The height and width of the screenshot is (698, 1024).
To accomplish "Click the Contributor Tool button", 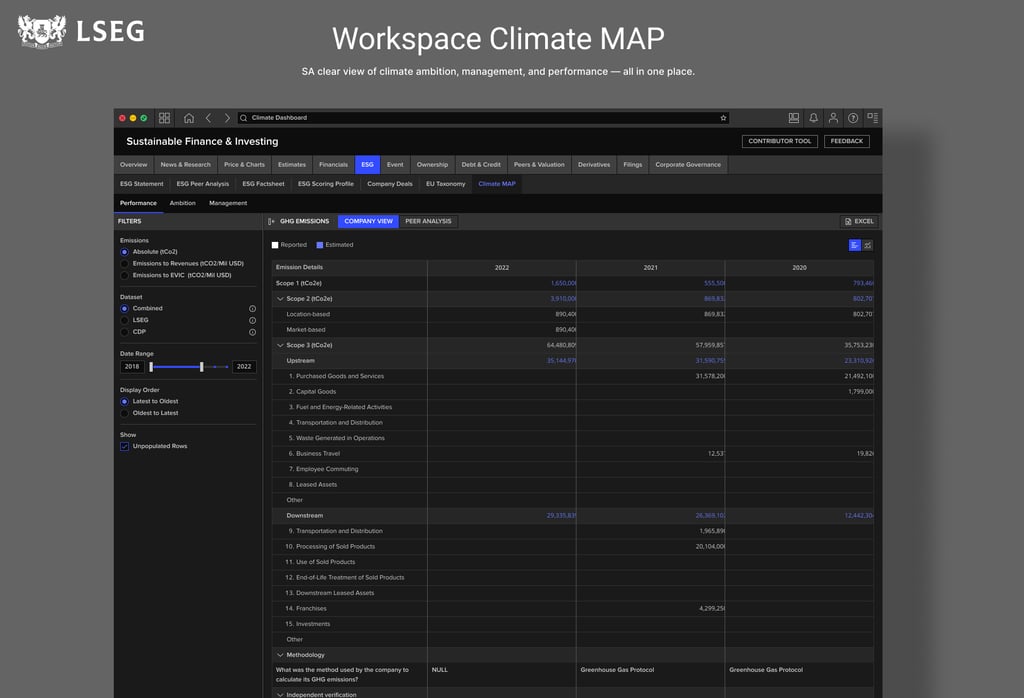I will pyautogui.click(x=780, y=141).
